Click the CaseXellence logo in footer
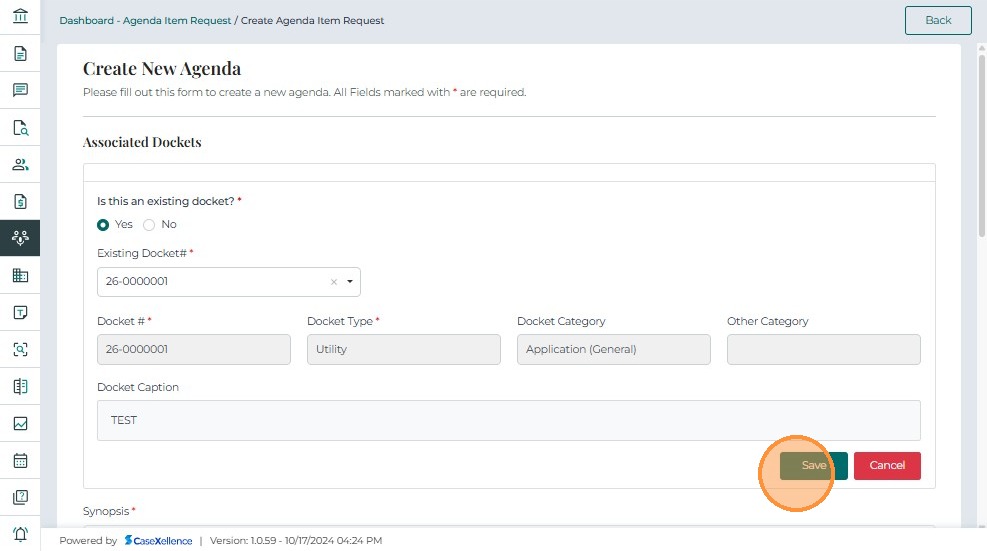987x551 pixels. 158,541
